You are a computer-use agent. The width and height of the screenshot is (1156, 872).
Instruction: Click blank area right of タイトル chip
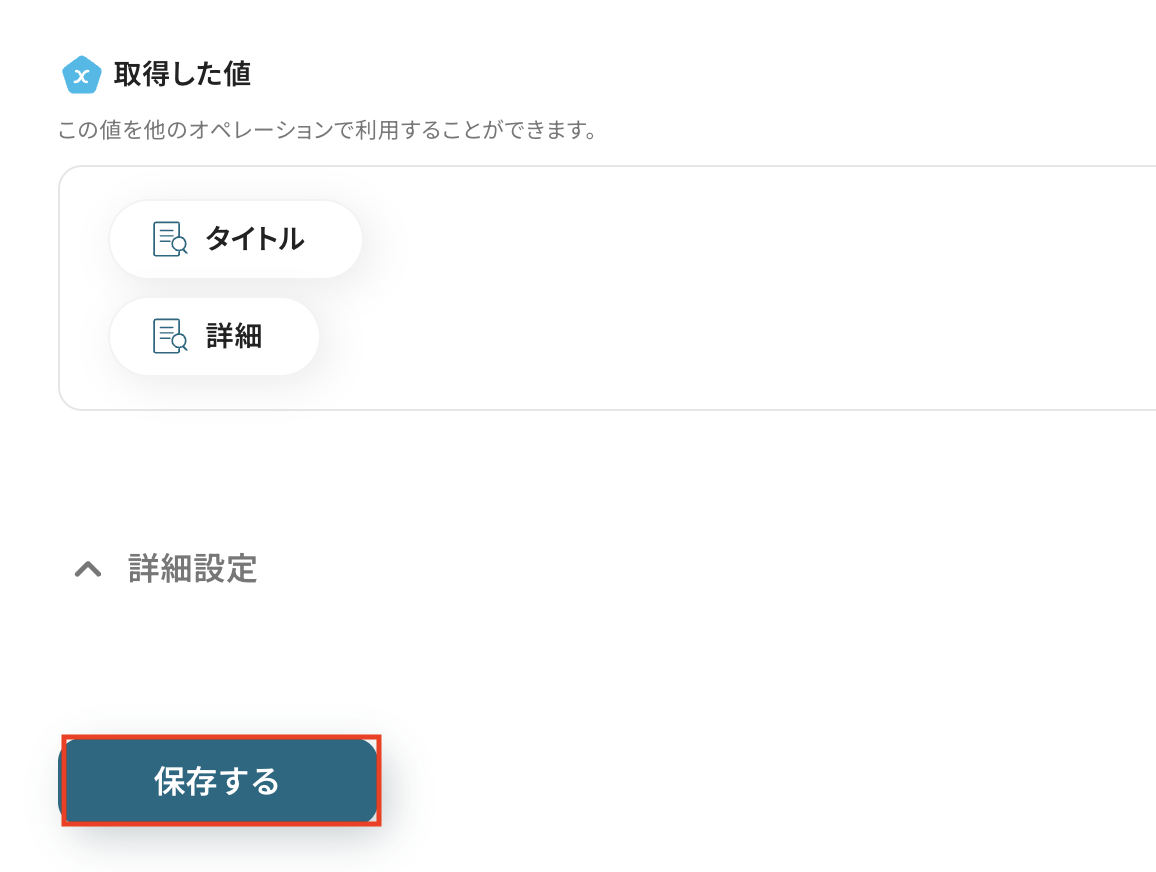coord(737,239)
